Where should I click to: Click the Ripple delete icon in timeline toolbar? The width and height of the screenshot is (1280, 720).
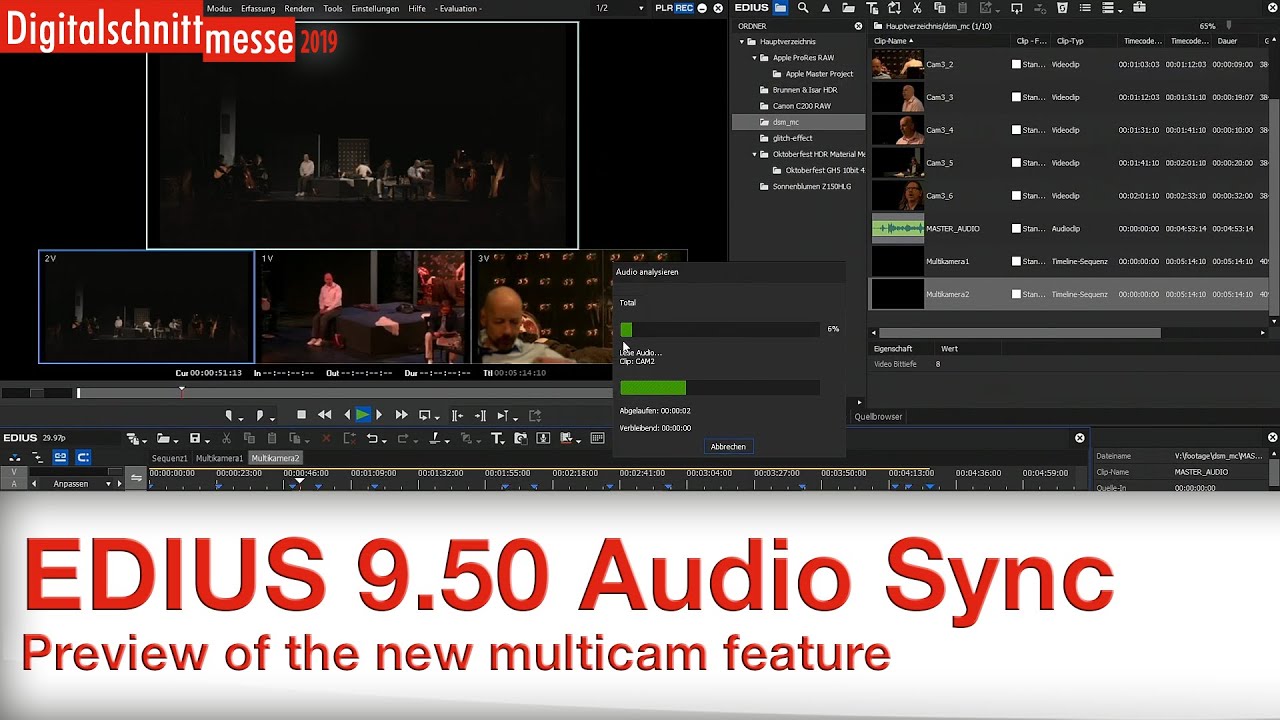coord(349,438)
